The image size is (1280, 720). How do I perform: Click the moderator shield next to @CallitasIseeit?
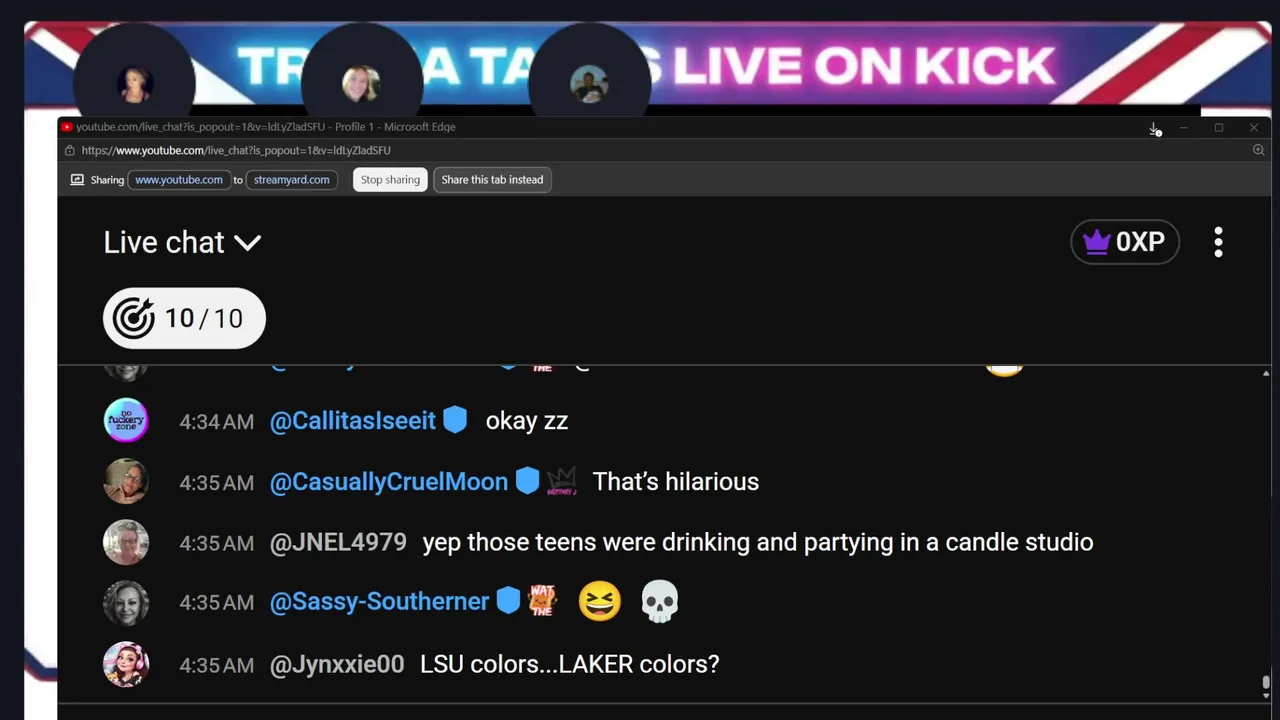click(x=455, y=420)
